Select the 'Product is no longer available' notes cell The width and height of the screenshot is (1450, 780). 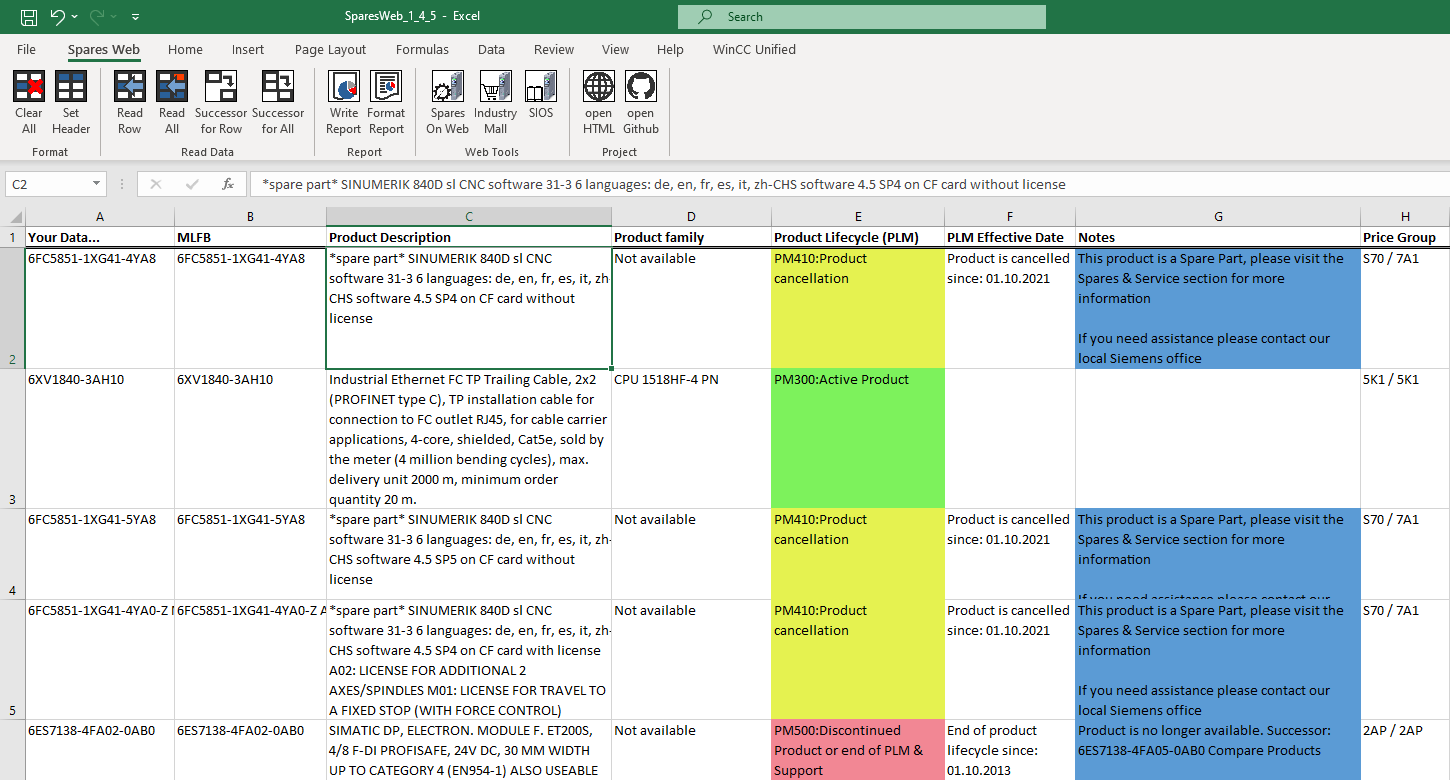1218,750
